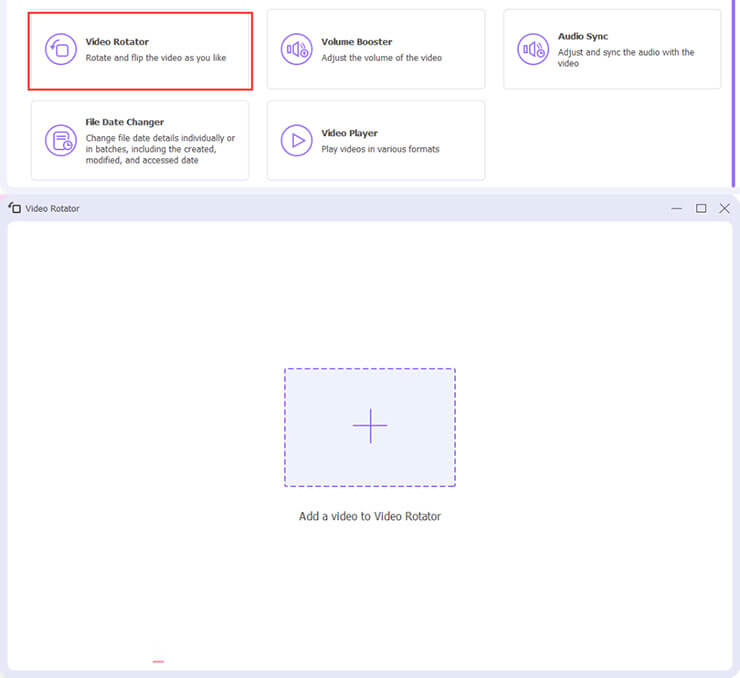Image resolution: width=740 pixels, height=678 pixels.
Task: Click the plus icon to add video
Action: tap(370, 426)
